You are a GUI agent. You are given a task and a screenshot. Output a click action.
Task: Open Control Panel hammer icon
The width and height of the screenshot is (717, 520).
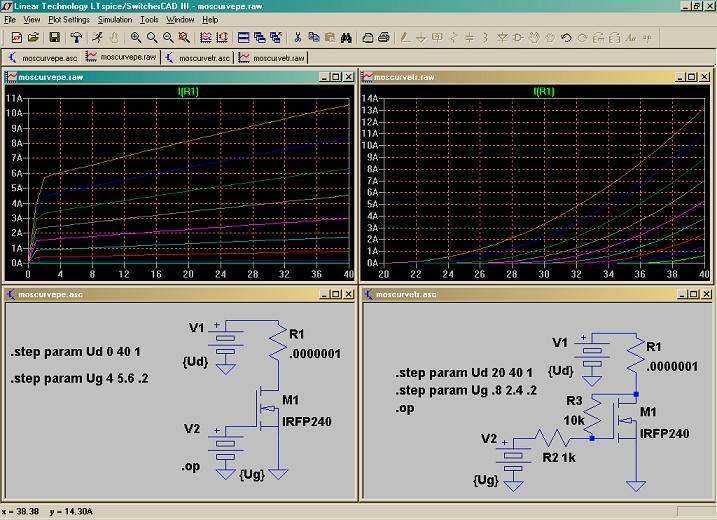pos(76,38)
